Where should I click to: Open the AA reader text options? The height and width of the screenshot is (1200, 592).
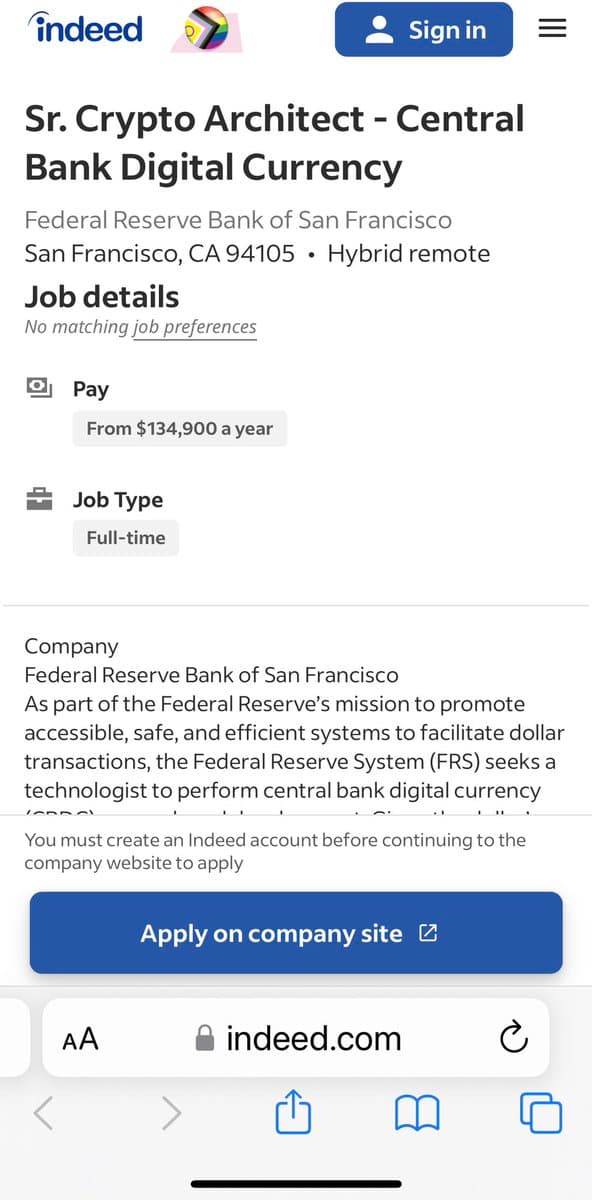(x=80, y=1039)
